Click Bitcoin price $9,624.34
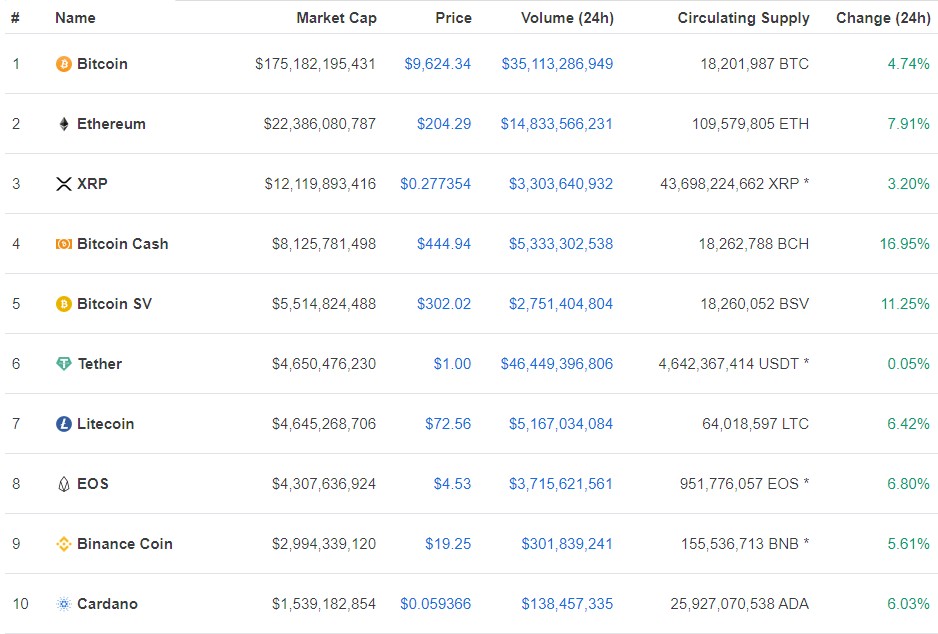 [x=438, y=64]
